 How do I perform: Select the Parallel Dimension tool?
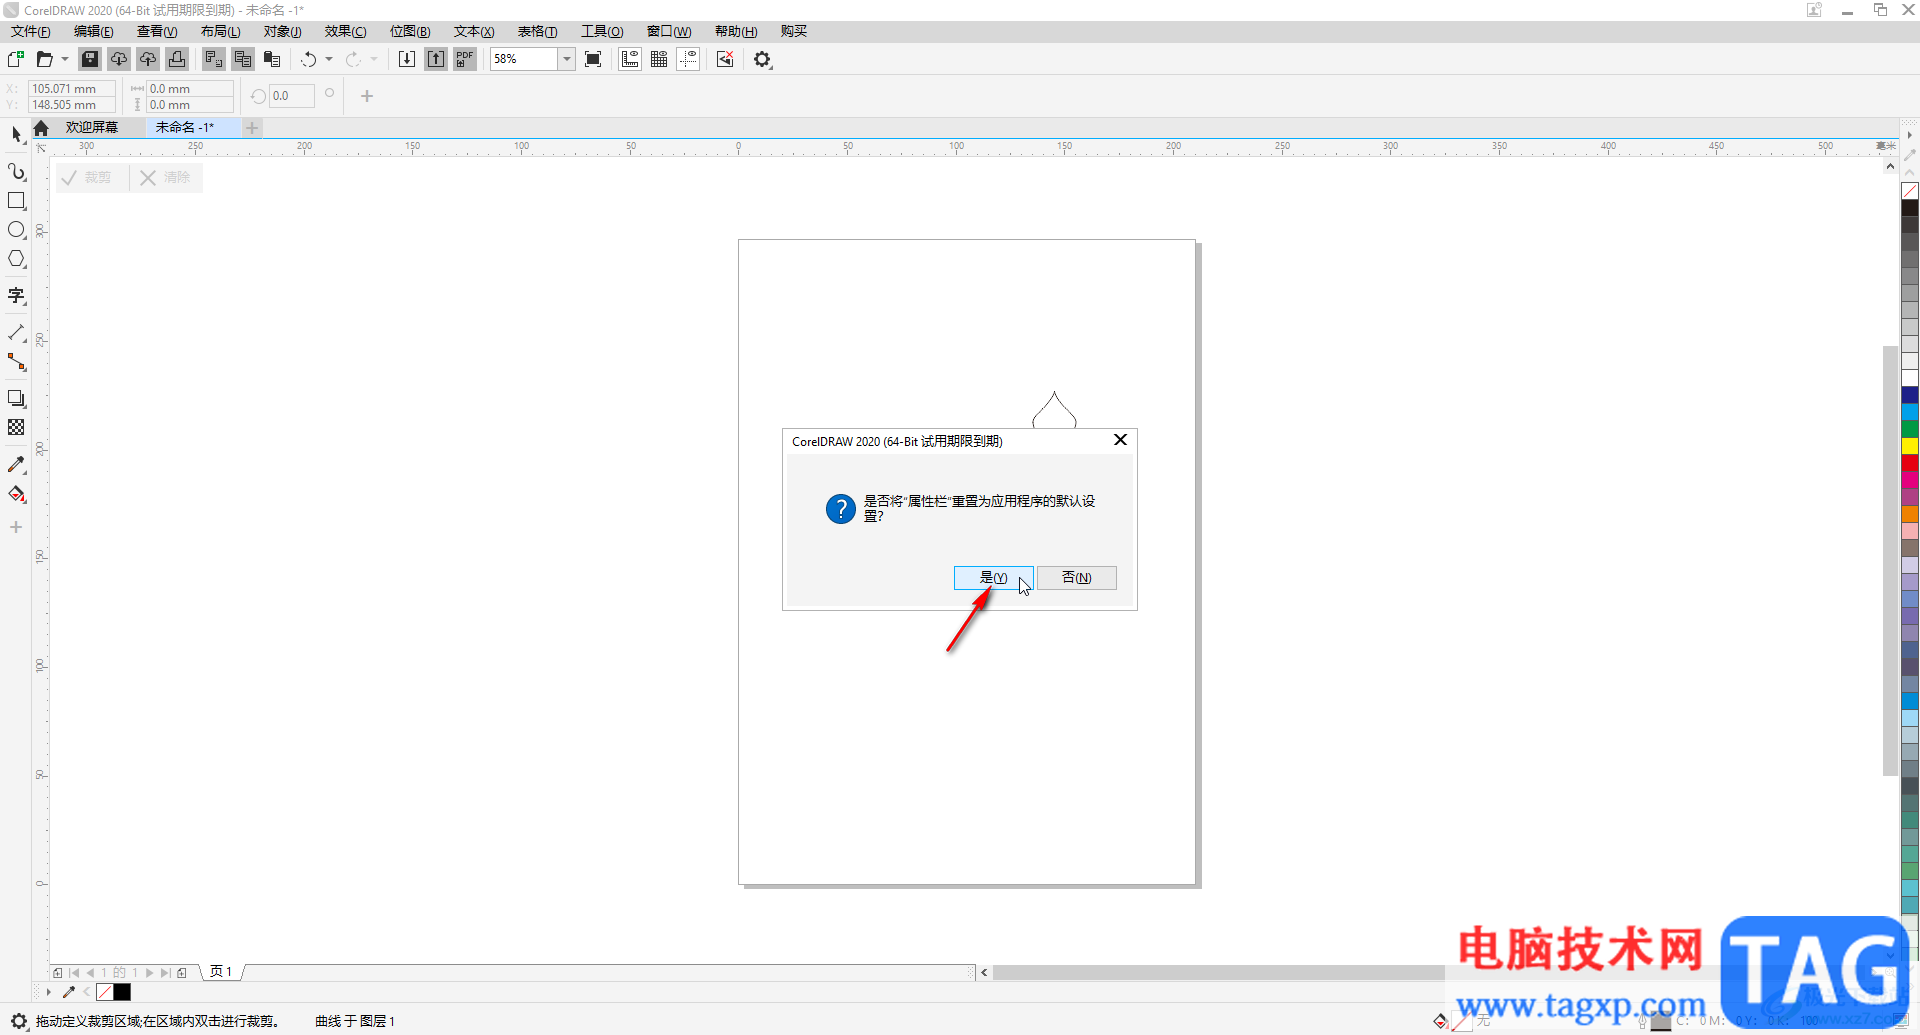(x=16, y=333)
